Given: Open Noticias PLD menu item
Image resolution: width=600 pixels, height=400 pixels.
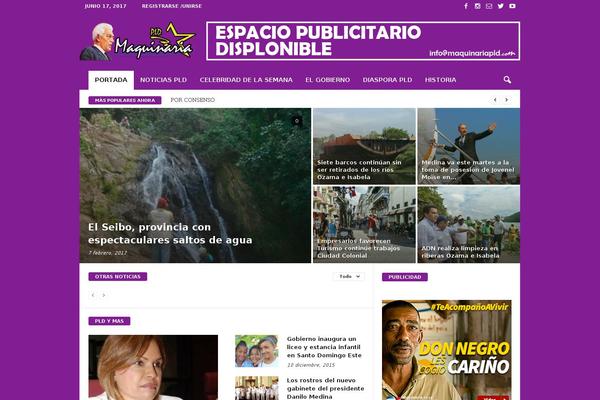Looking at the screenshot, I should 163,80.
